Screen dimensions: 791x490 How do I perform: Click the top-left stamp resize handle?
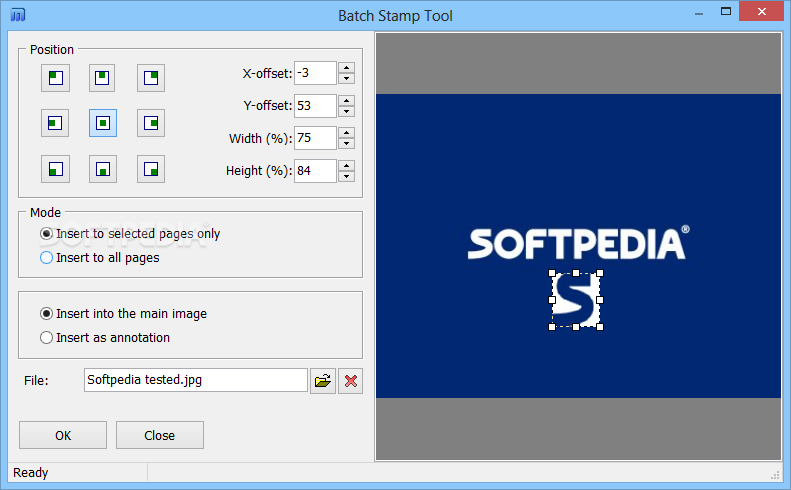pyautogui.click(x=552, y=273)
